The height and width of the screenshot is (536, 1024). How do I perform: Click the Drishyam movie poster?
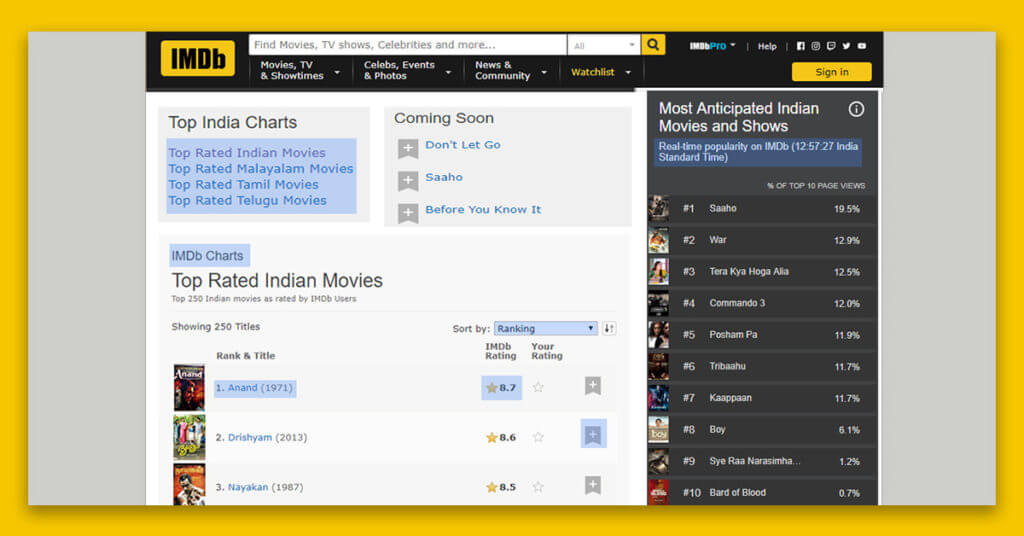[189, 437]
